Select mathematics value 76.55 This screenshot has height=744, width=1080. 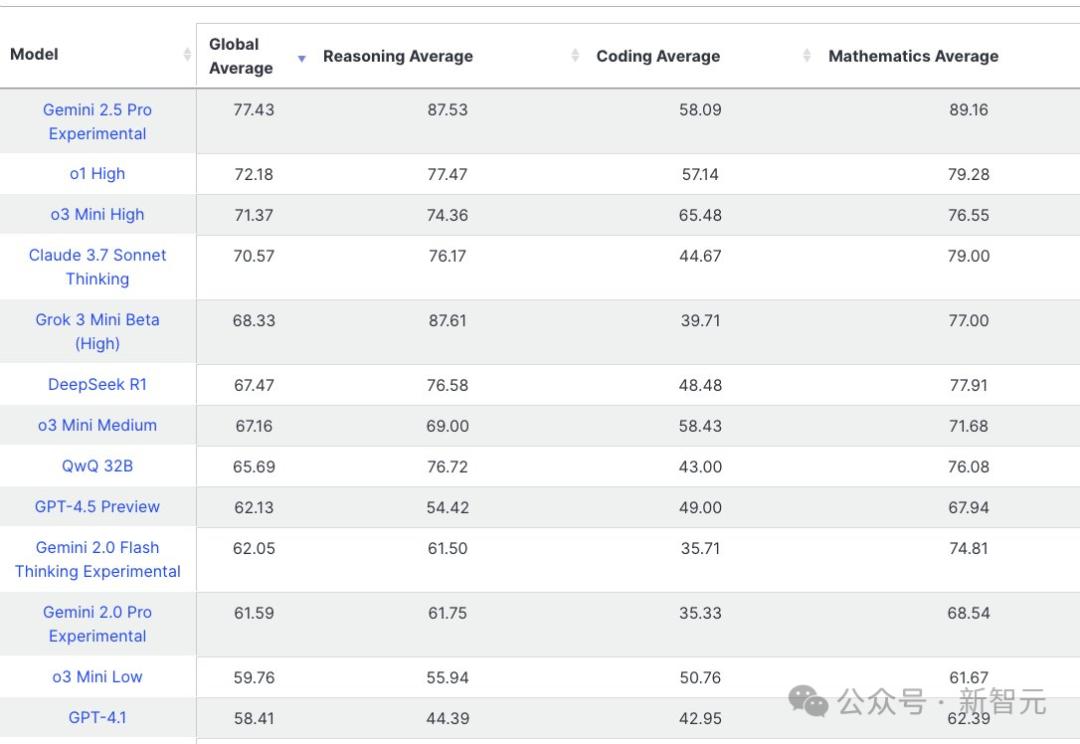(968, 215)
